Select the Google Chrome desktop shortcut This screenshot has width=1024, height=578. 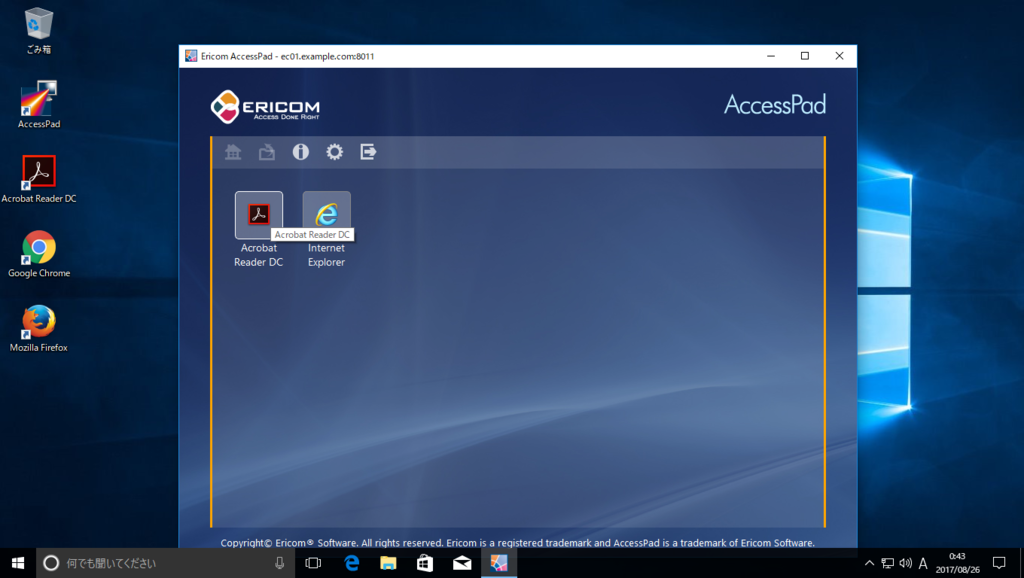(x=39, y=254)
